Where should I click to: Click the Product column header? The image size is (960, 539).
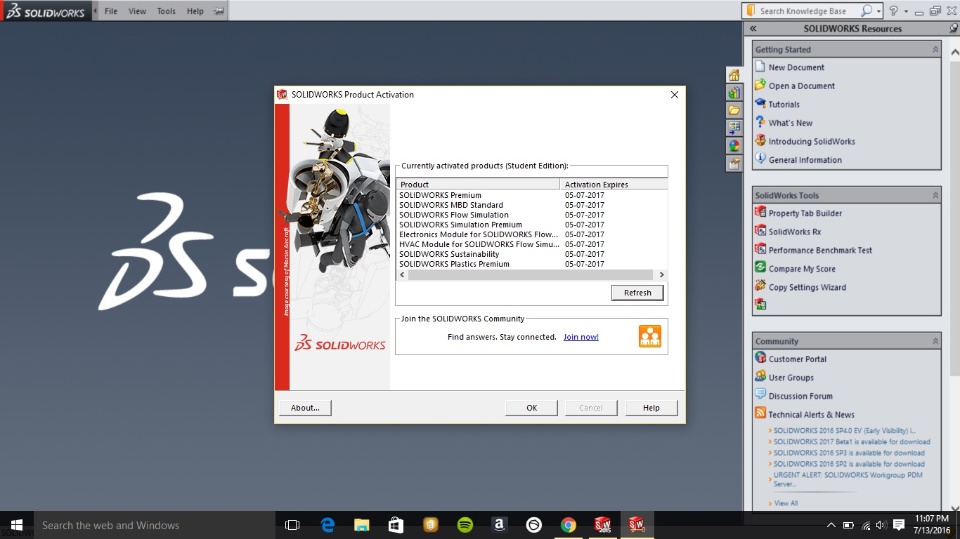pyautogui.click(x=478, y=184)
